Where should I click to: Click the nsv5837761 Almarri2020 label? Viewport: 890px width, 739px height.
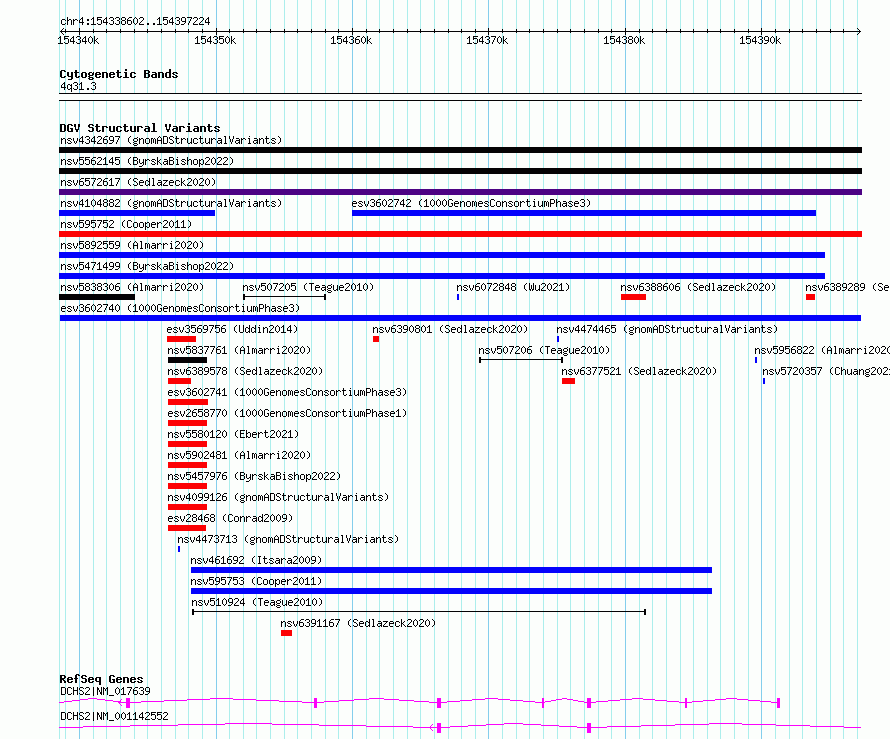point(239,350)
